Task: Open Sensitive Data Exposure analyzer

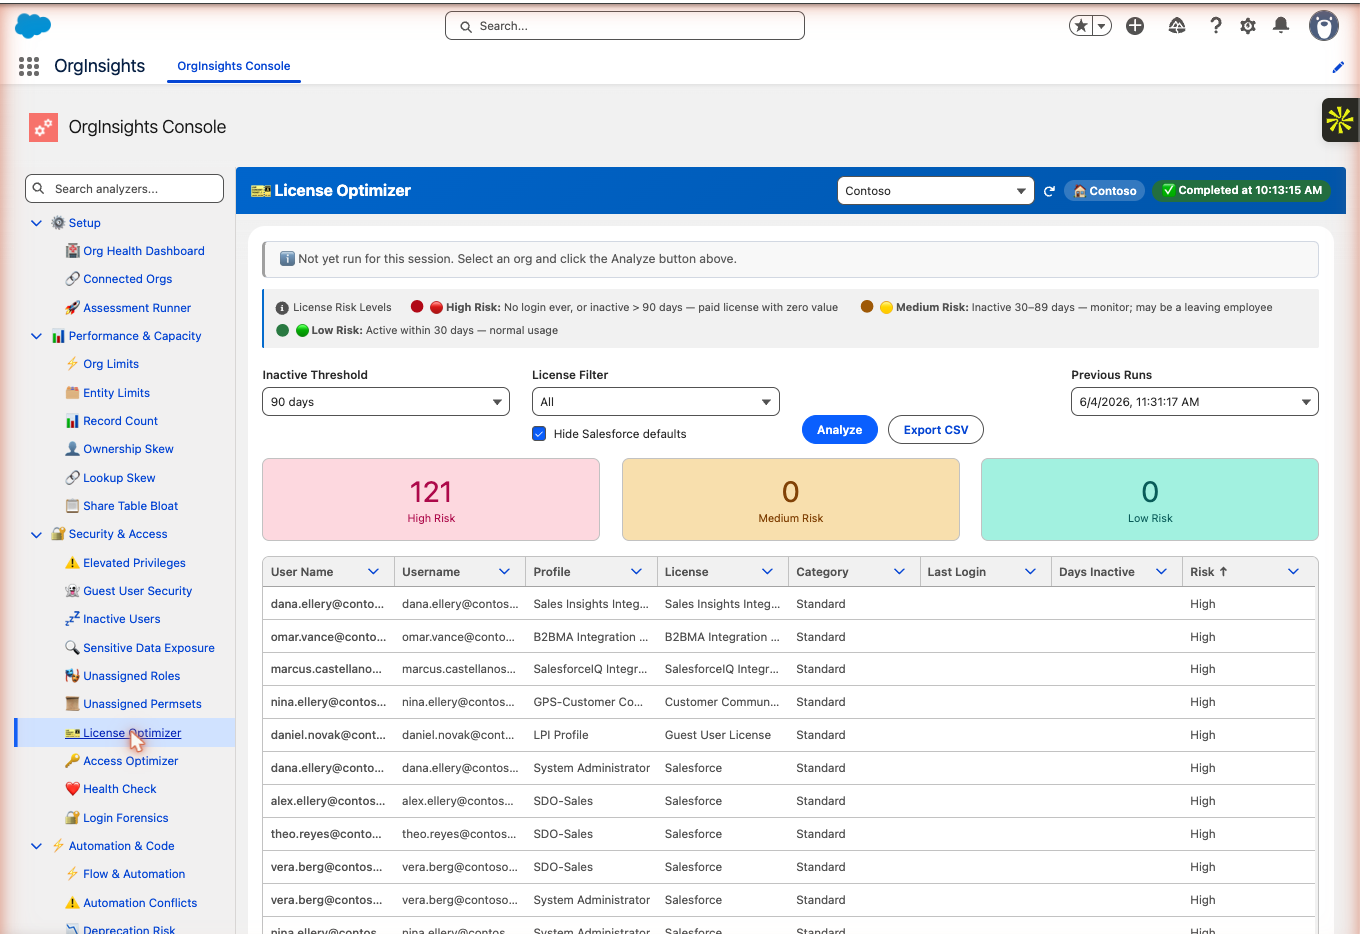Action: tap(148, 648)
